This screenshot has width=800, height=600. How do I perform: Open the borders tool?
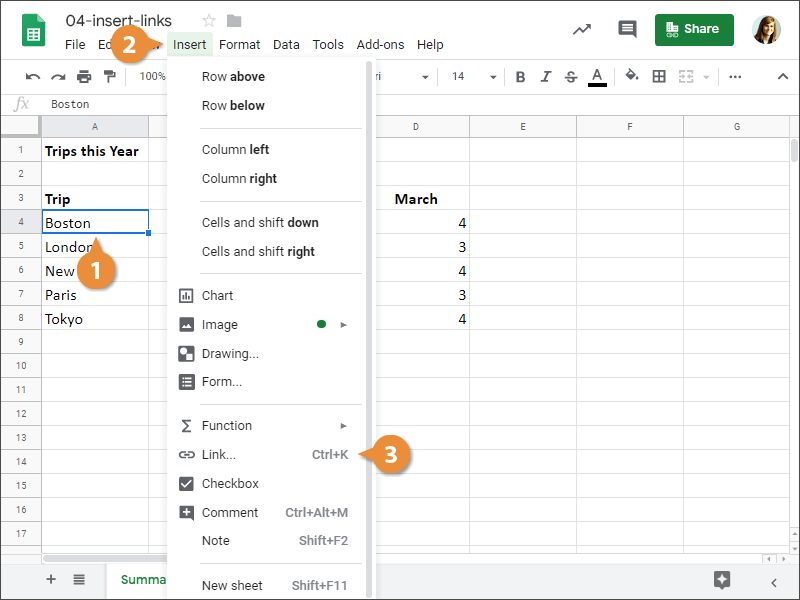pyautogui.click(x=659, y=77)
